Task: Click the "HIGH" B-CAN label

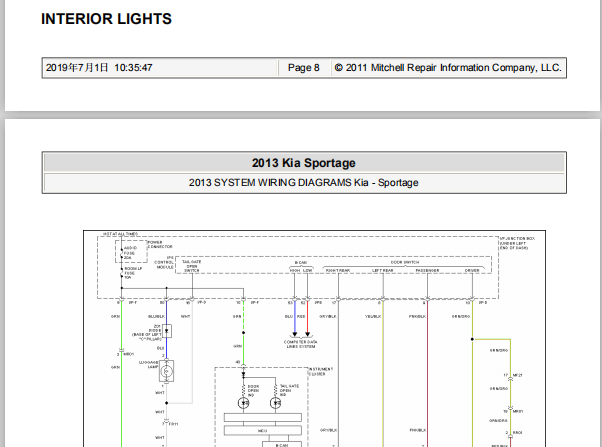Action: [x=294, y=271]
